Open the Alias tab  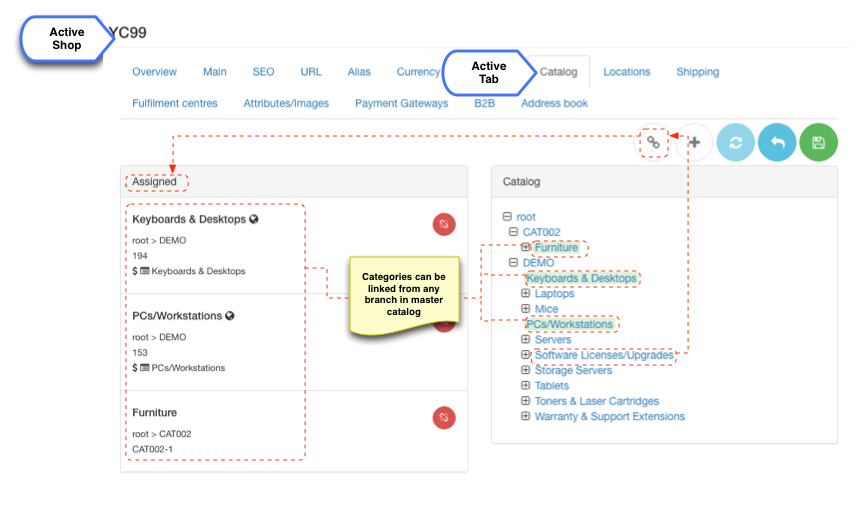(x=359, y=72)
